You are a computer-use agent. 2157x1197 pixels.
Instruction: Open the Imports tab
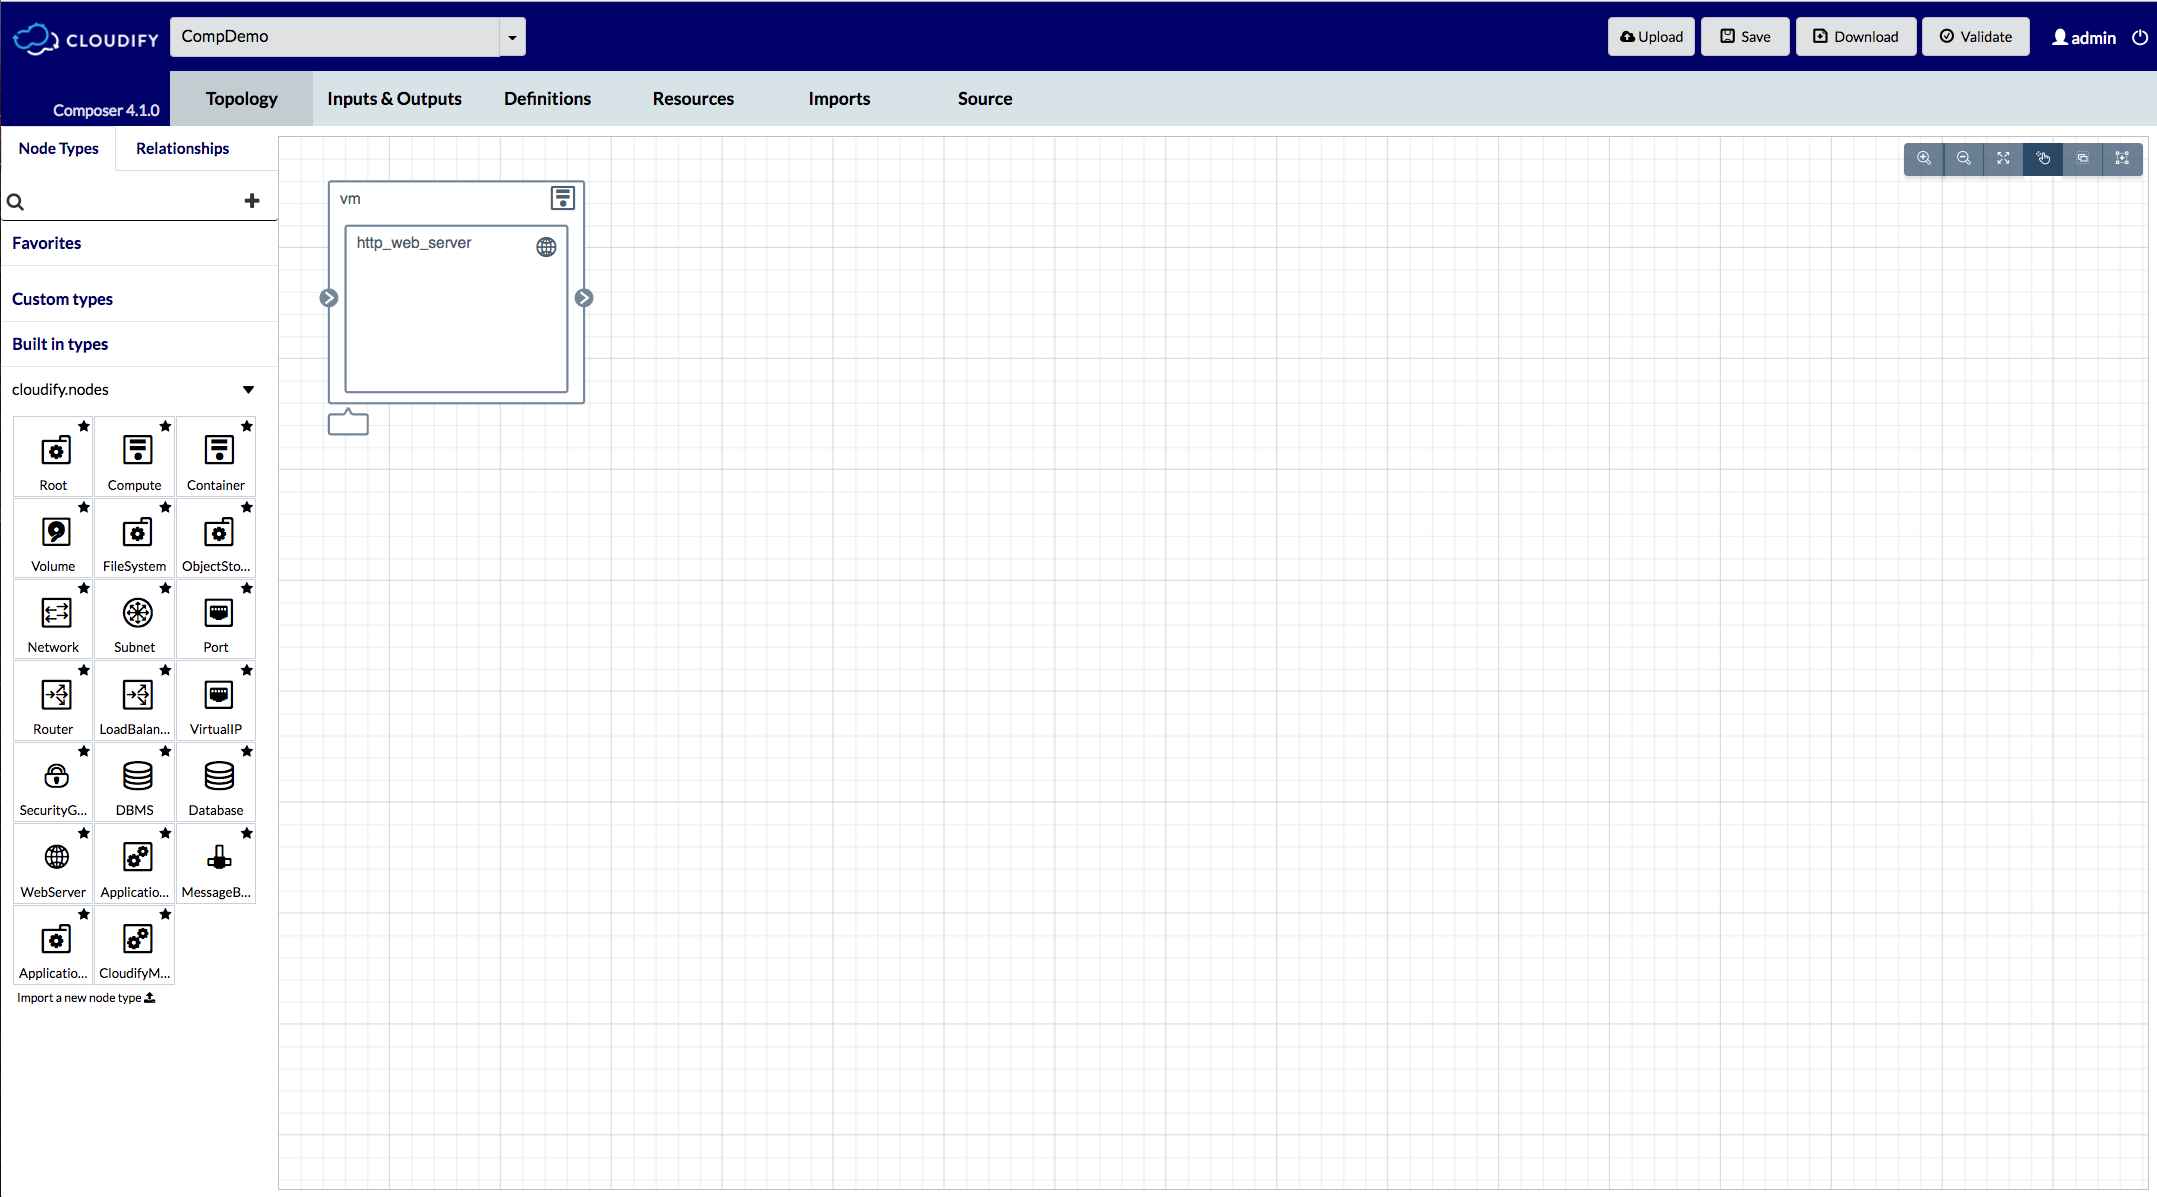pos(839,98)
